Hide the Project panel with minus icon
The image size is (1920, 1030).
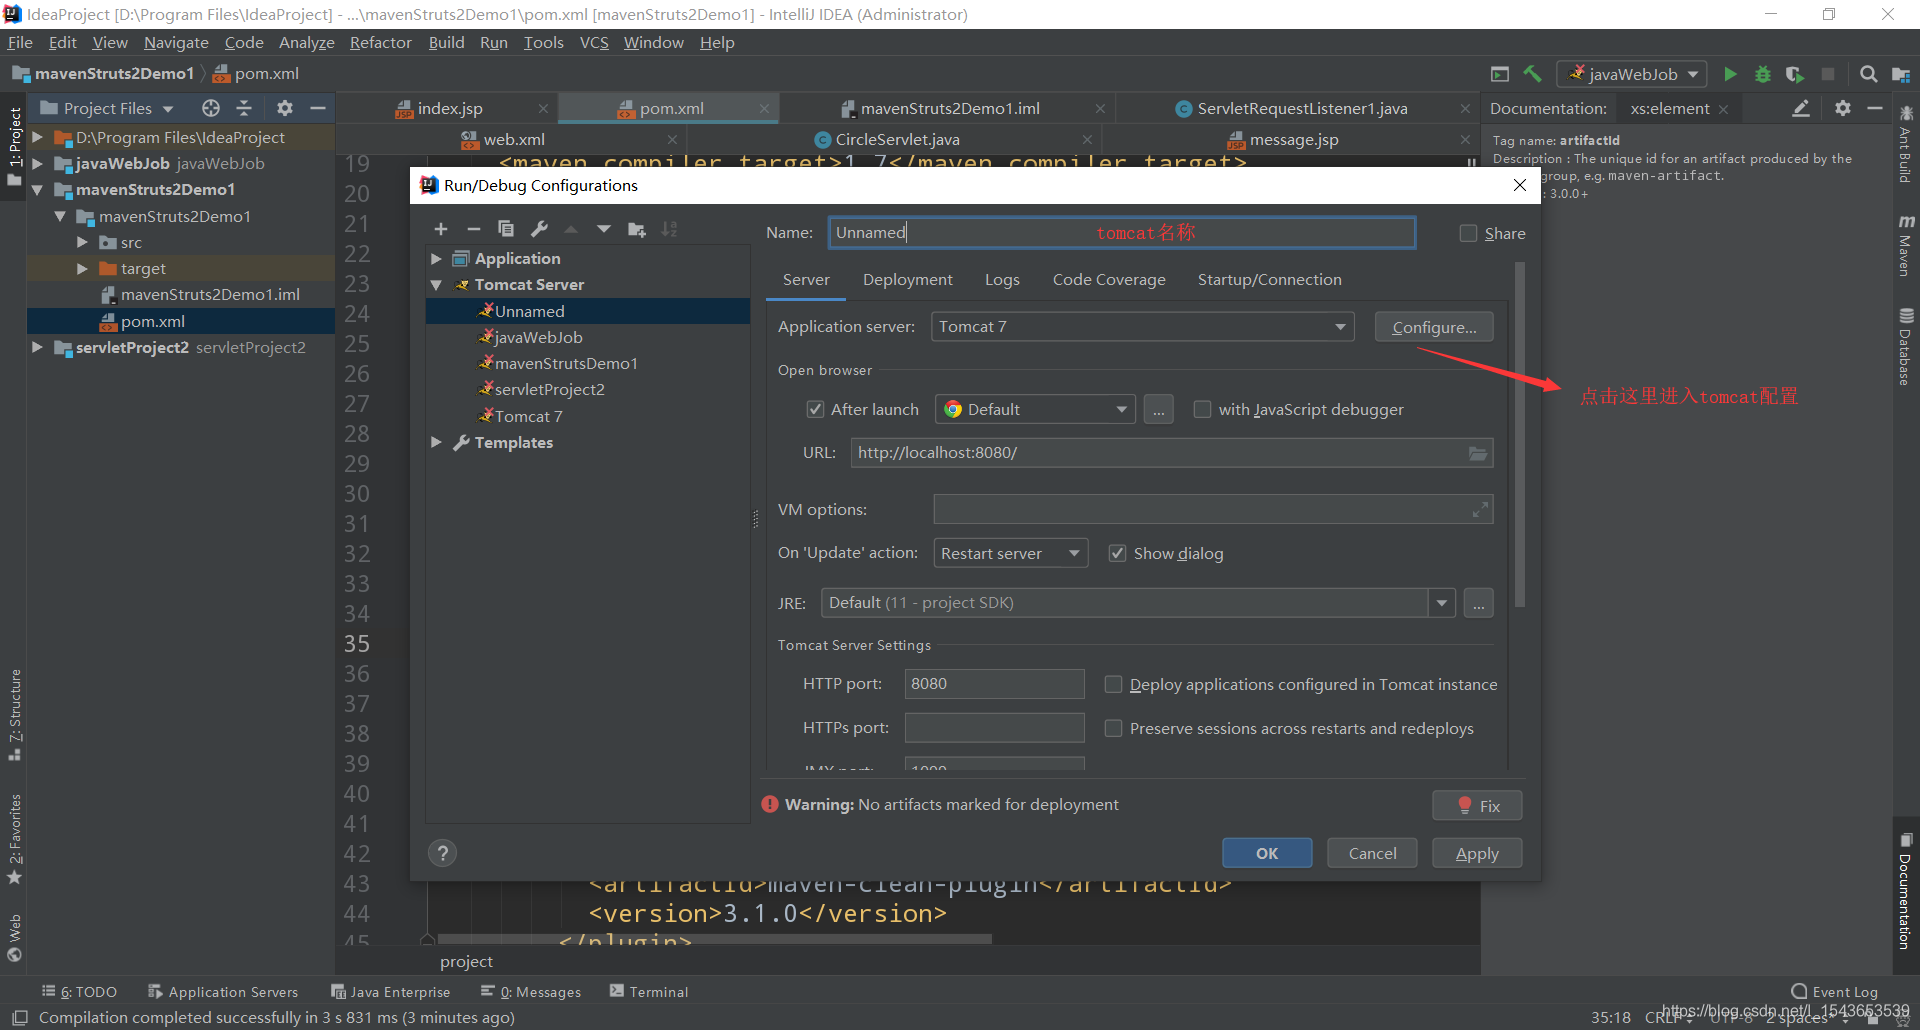pos(318,108)
